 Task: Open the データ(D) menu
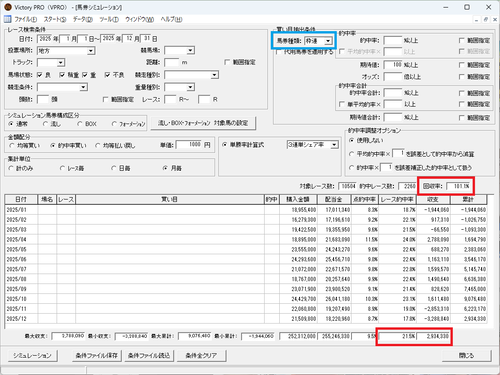point(83,19)
